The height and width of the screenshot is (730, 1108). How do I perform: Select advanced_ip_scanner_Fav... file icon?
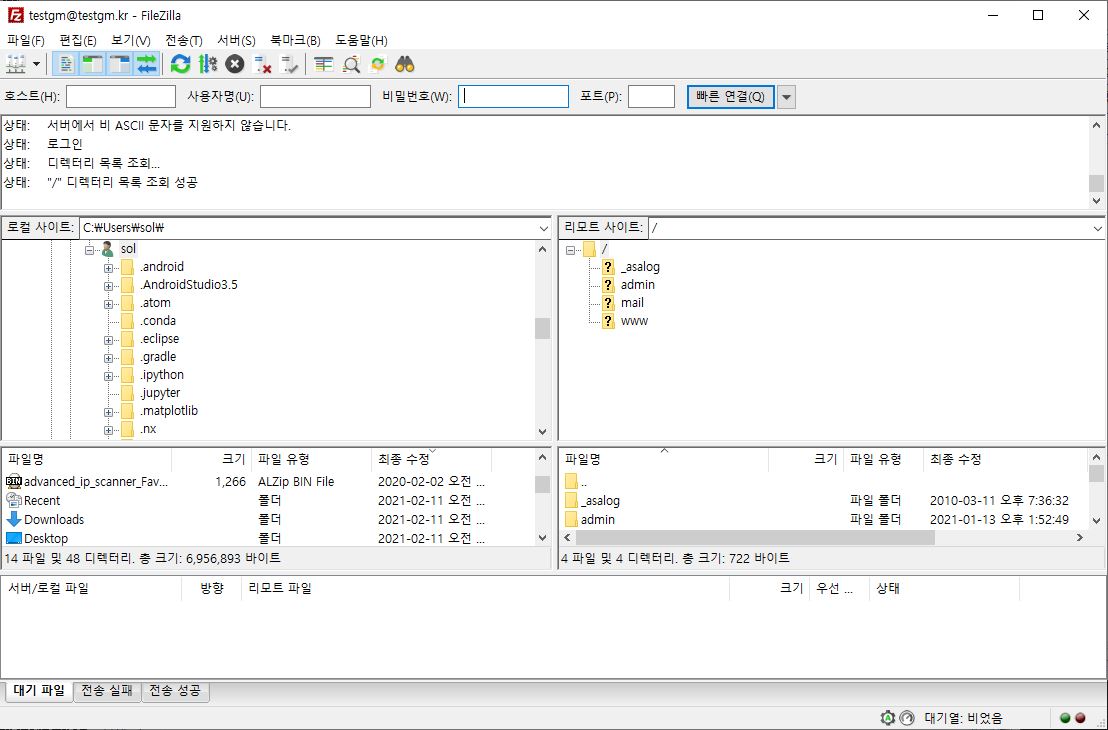(x=13, y=482)
